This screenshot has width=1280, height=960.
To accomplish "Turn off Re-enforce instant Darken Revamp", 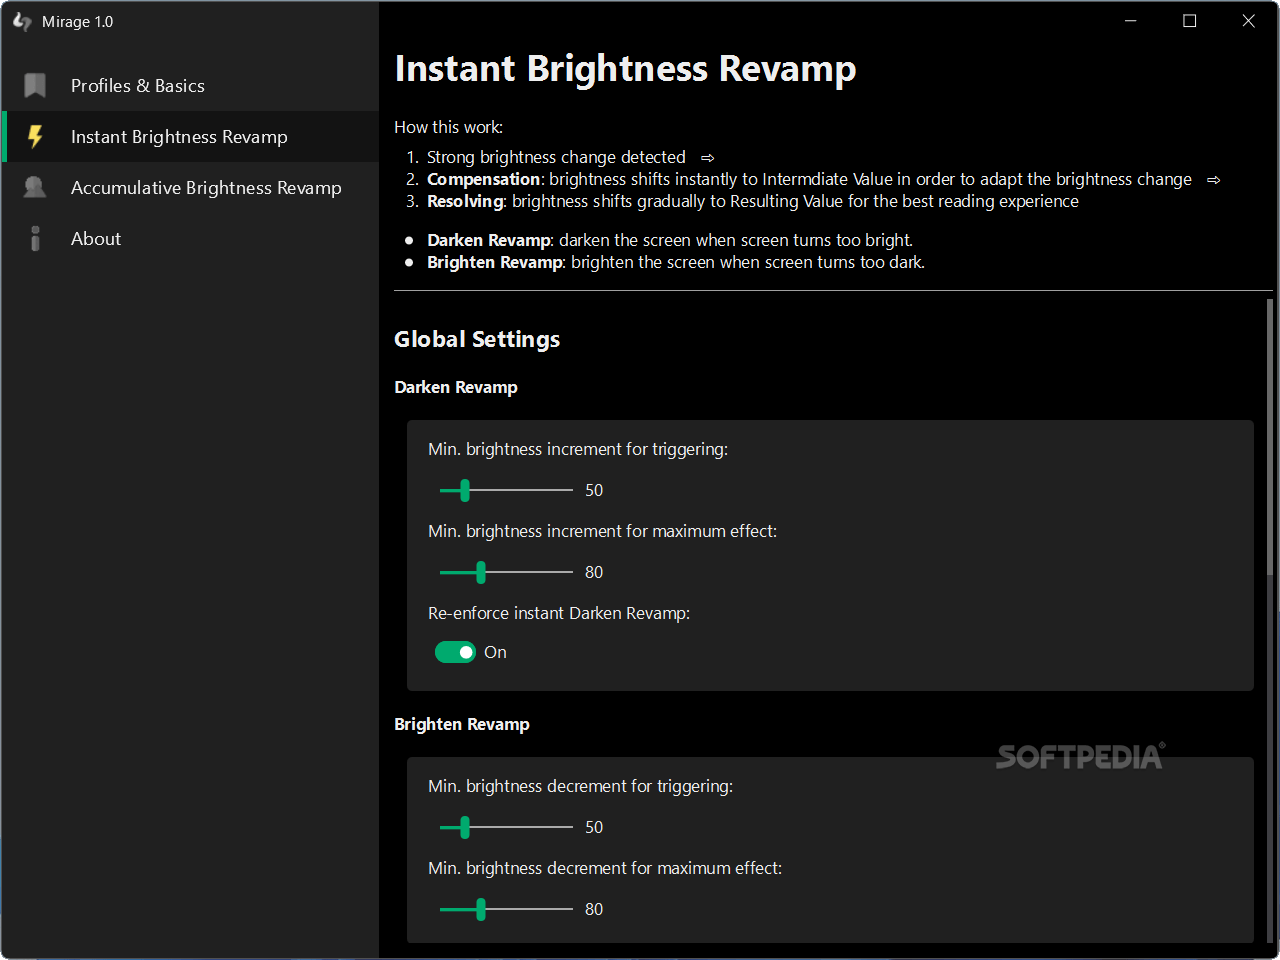I will point(455,652).
